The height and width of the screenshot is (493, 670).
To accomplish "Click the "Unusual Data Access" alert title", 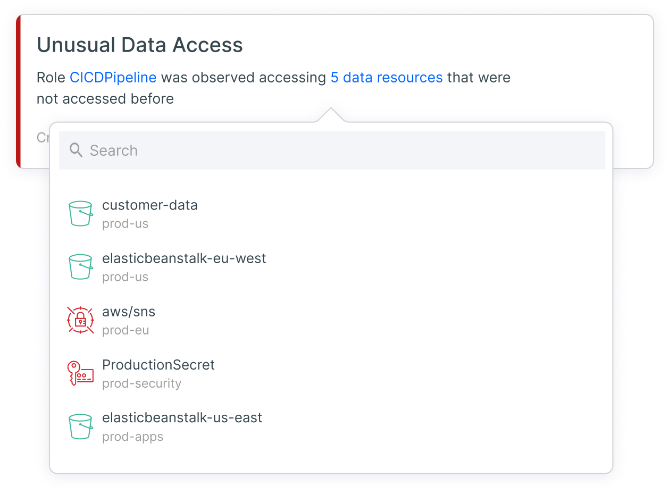I will [x=139, y=45].
